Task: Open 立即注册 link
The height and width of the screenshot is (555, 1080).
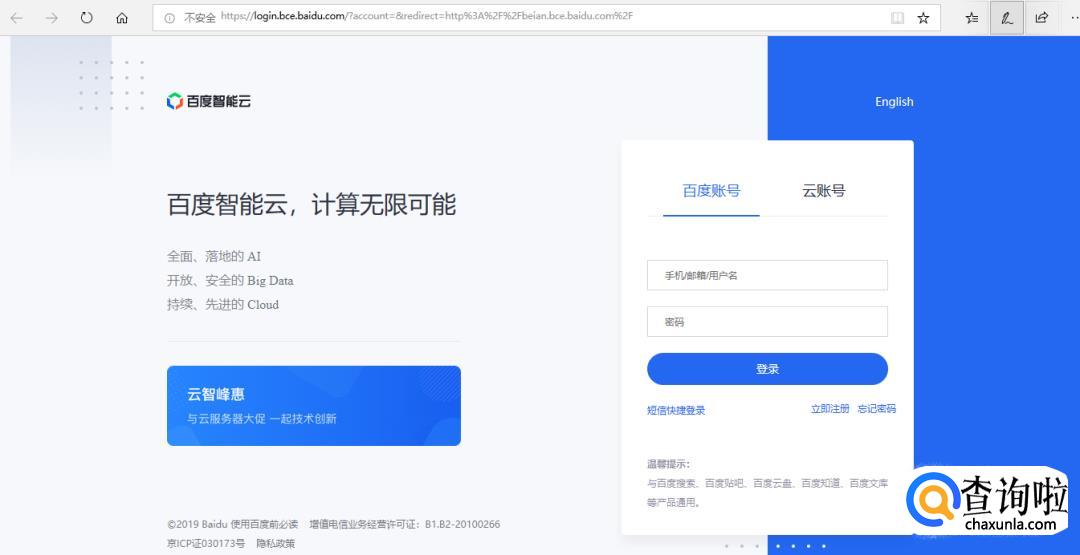Action: pyautogui.click(x=830, y=409)
